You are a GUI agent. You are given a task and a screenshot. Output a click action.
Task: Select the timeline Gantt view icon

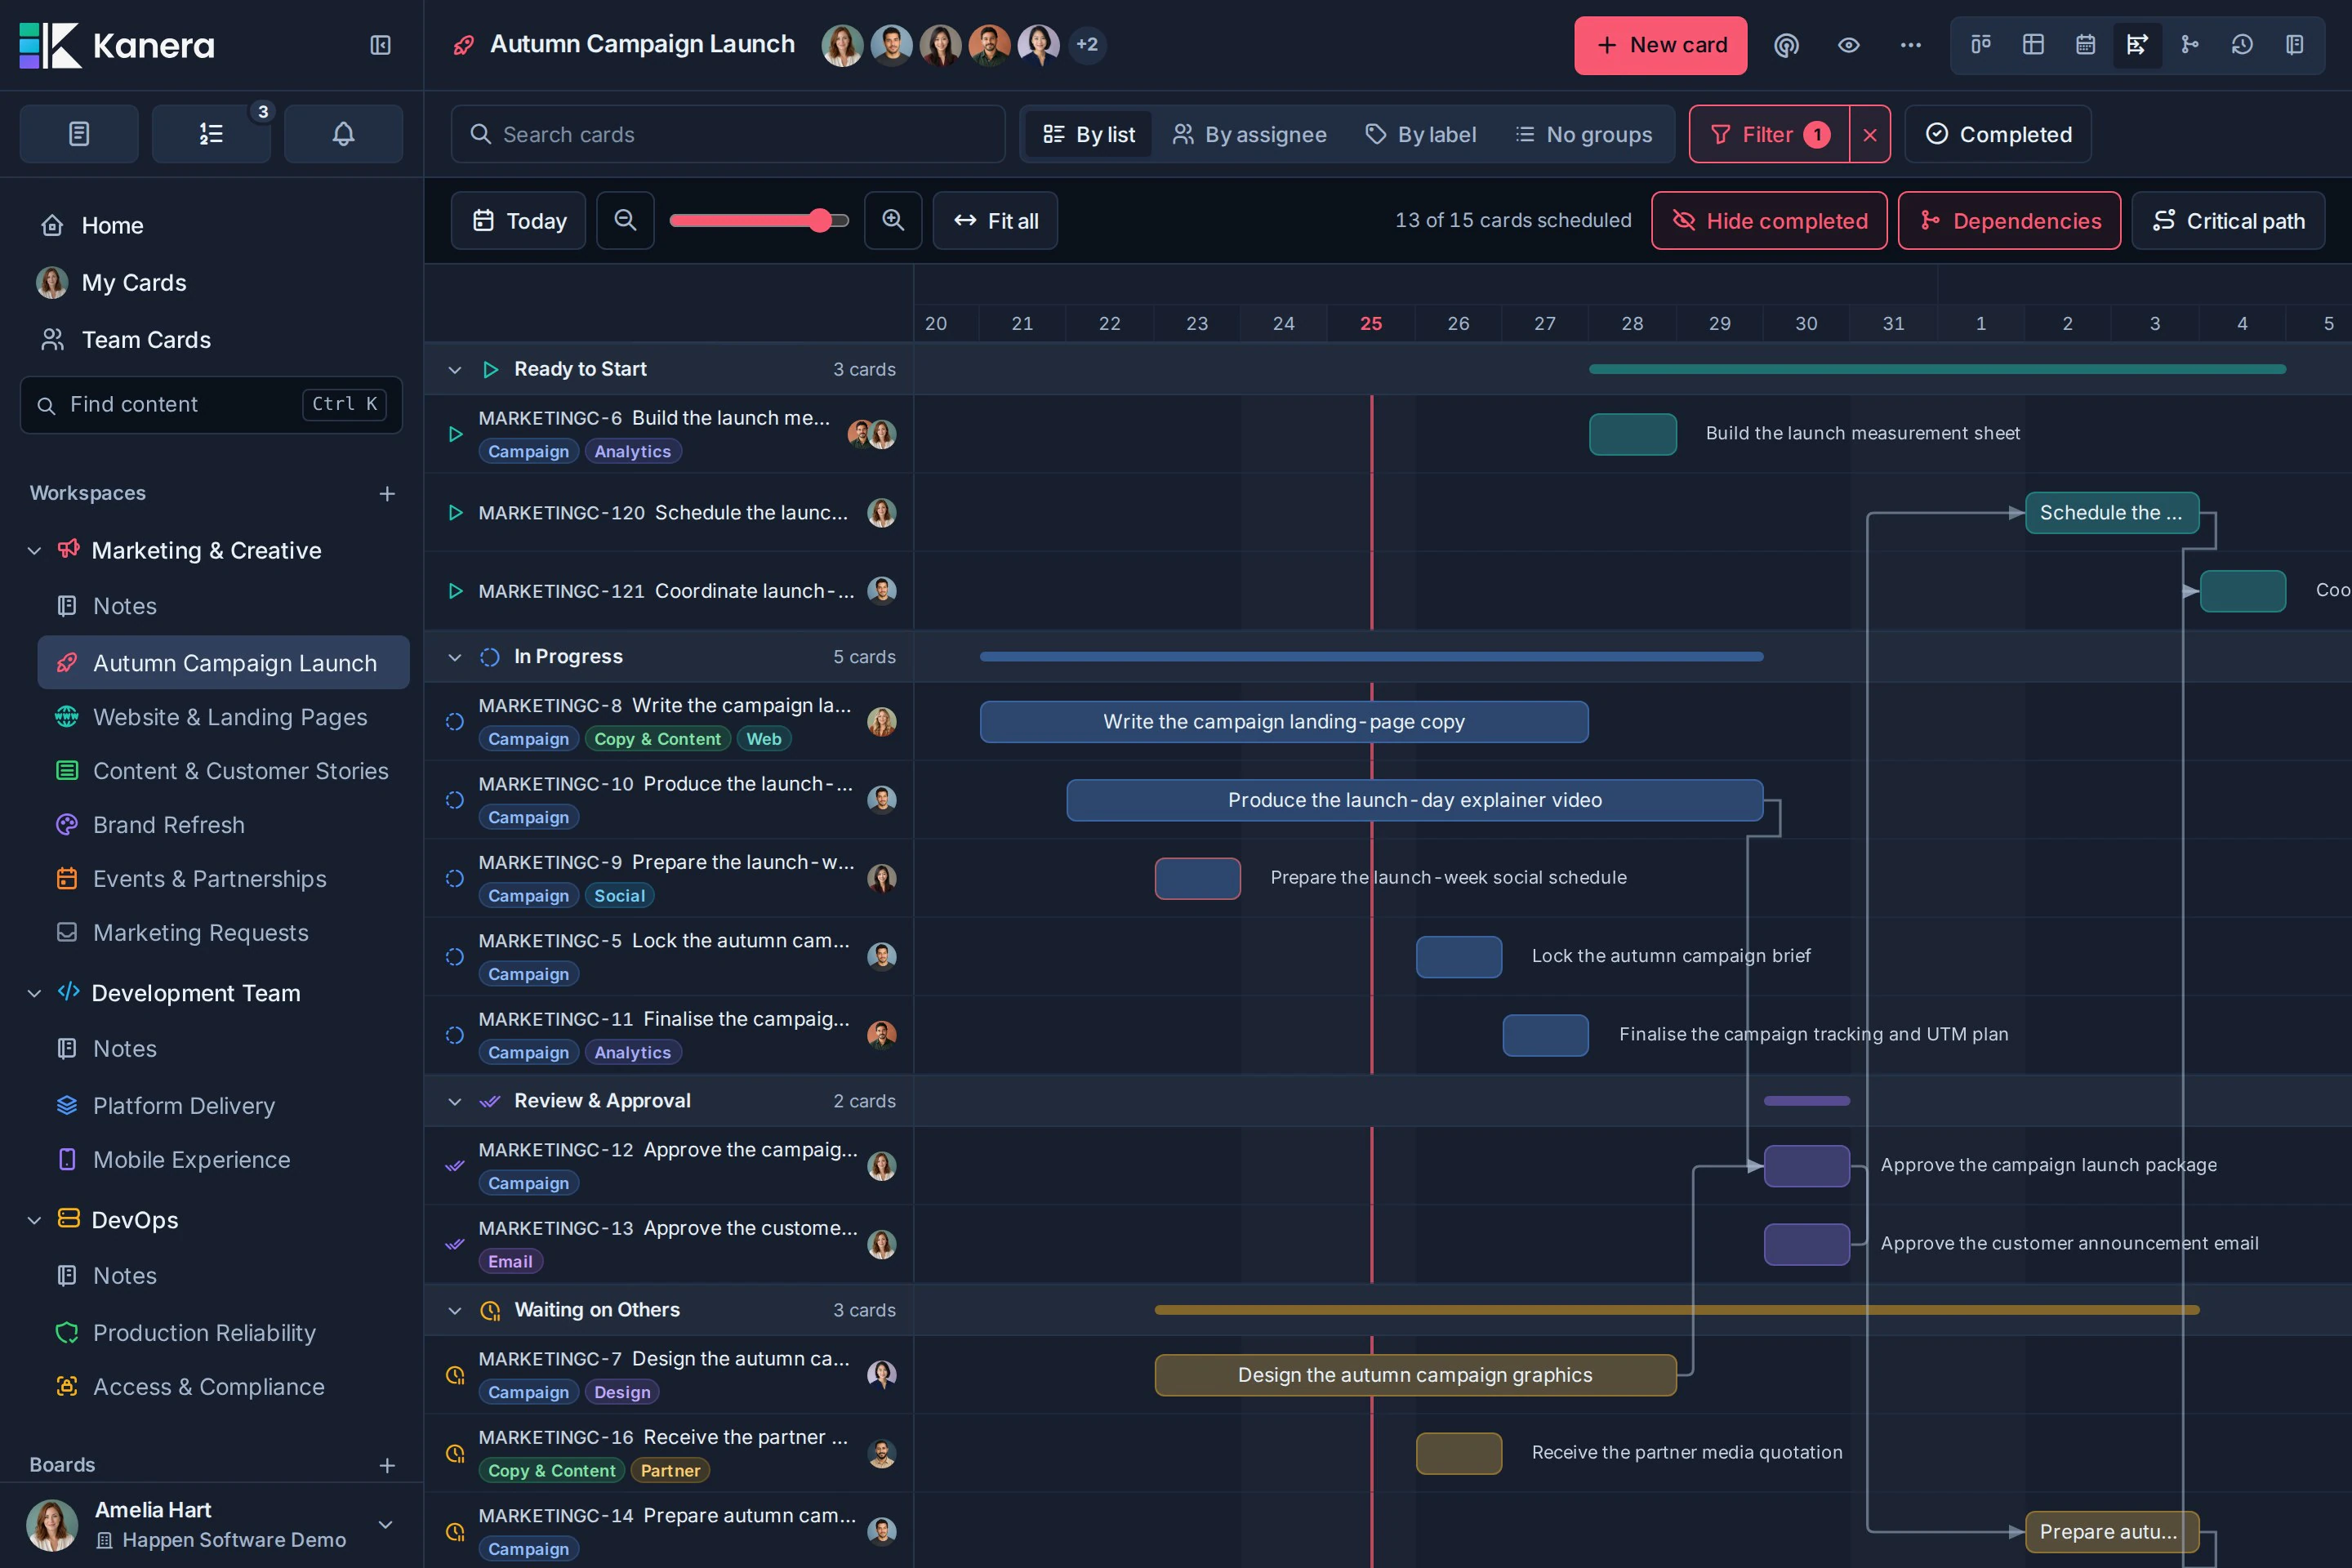[x=2137, y=45]
